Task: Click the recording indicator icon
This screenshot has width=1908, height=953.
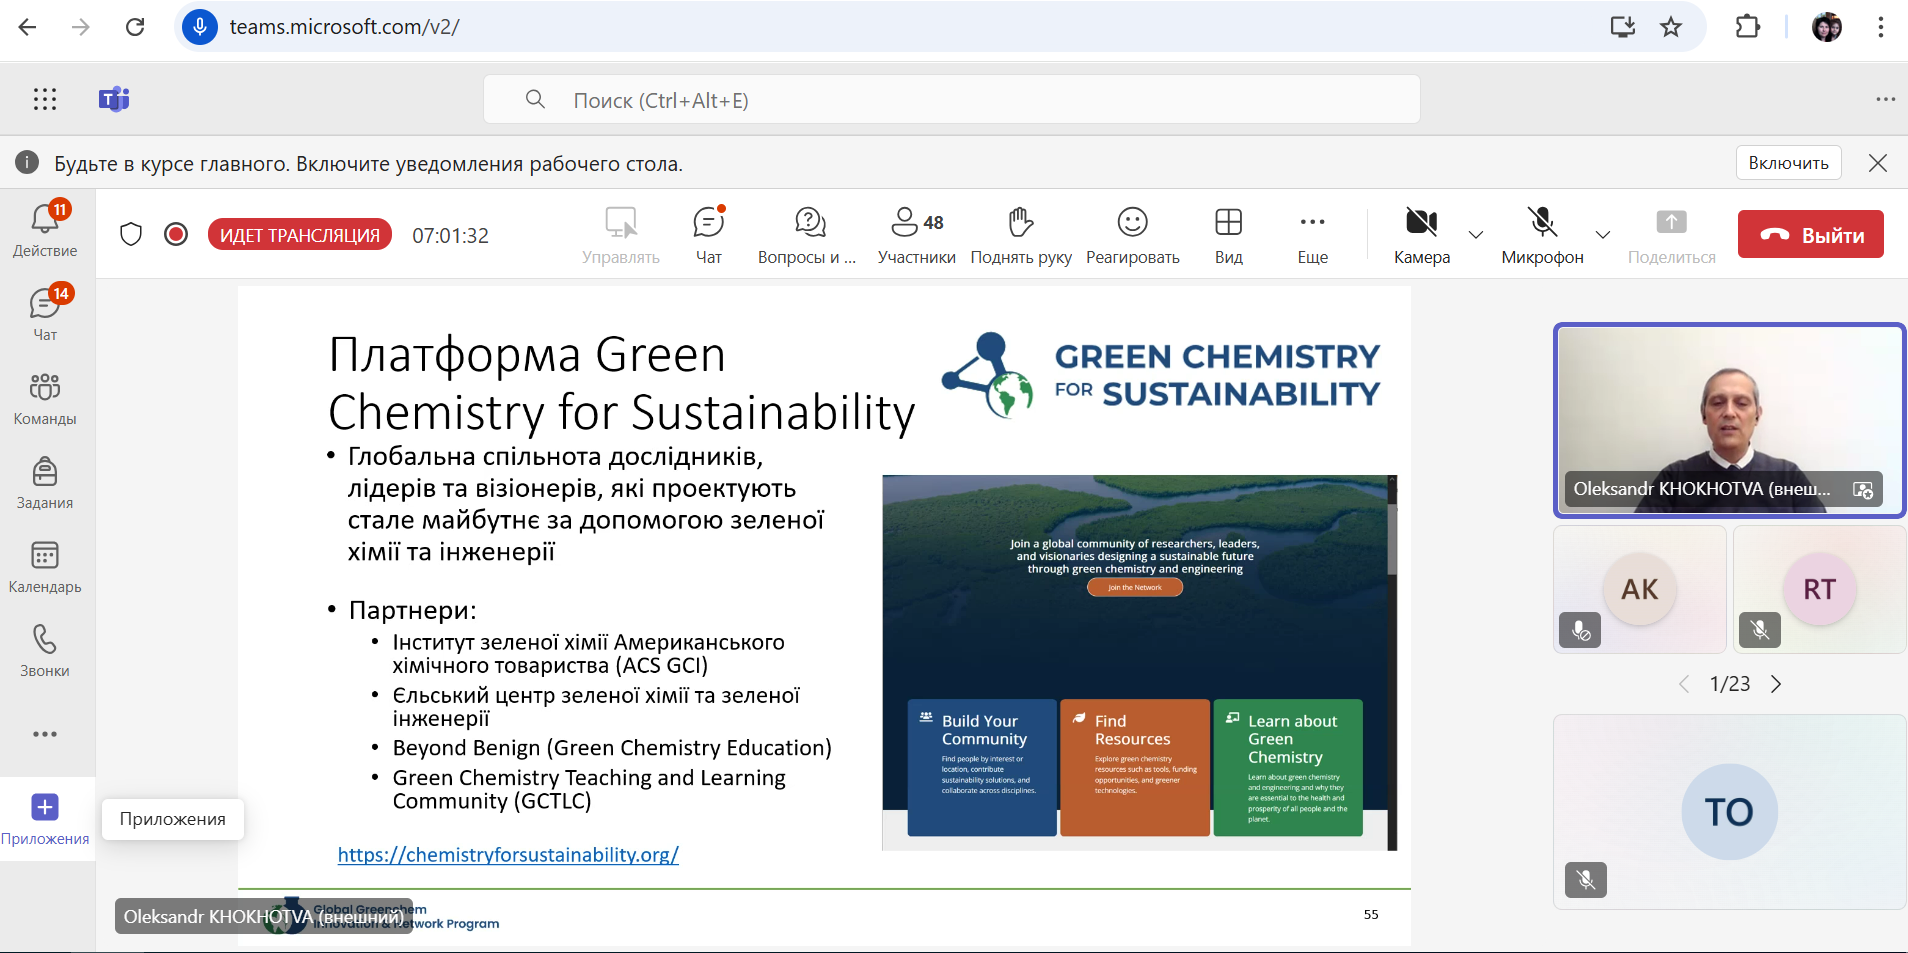Action: coord(176,234)
